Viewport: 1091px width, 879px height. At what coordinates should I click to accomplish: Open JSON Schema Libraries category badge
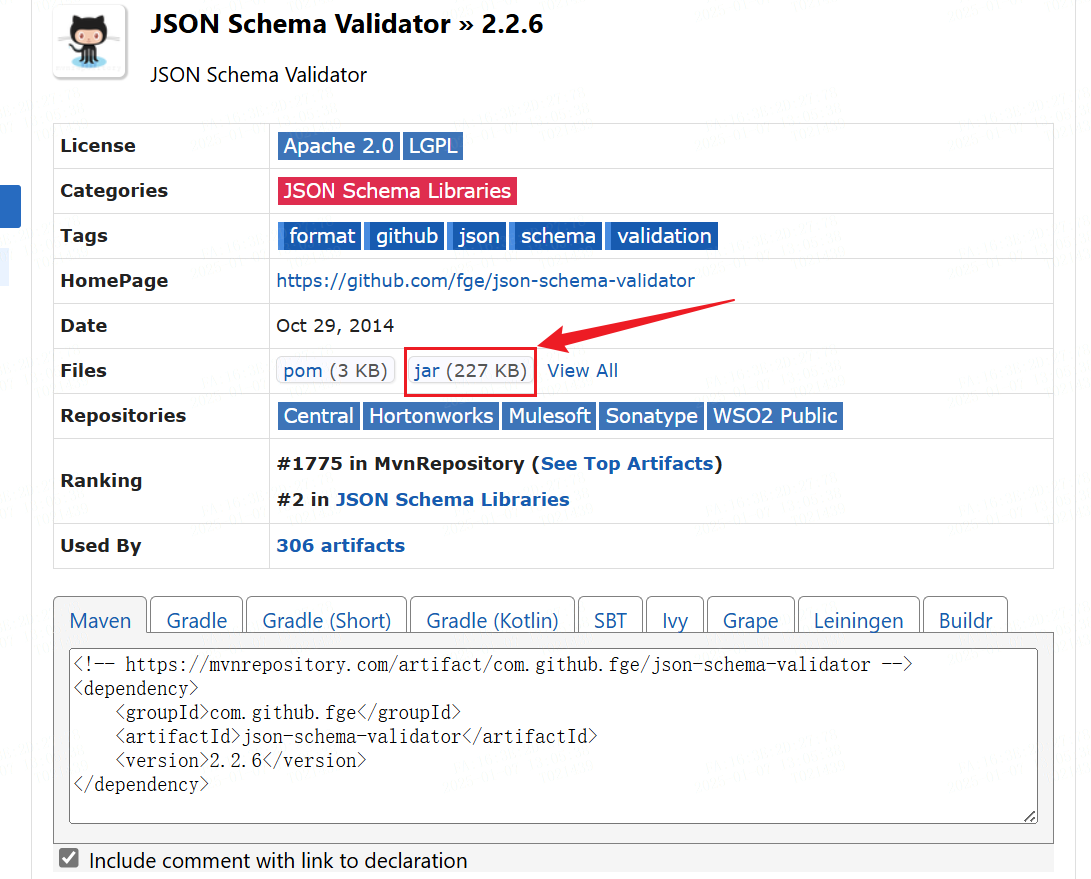tap(397, 191)
